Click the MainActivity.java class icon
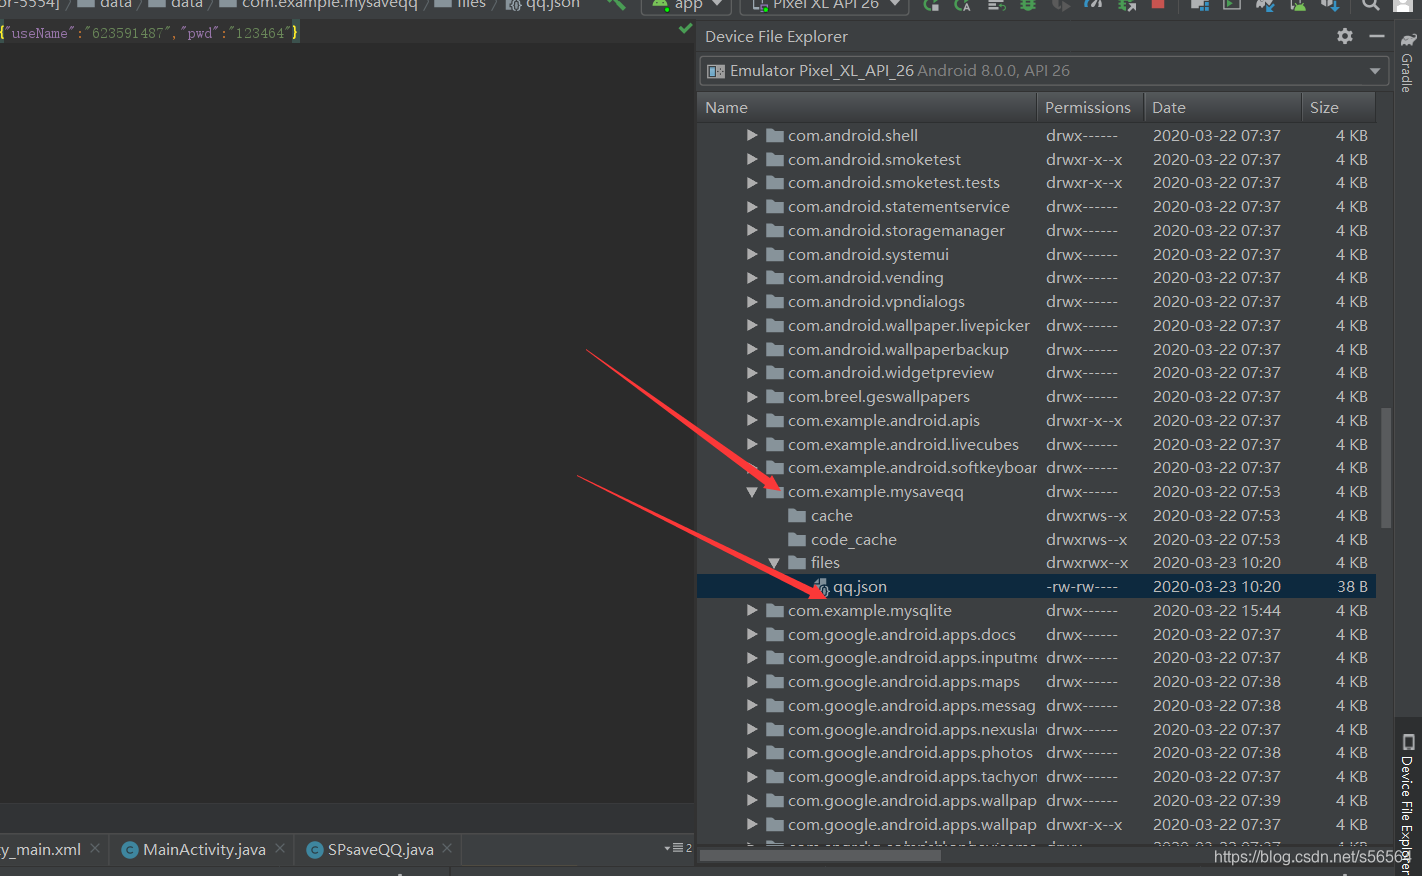The height and width of the screenshot is (876, 1422). click(130, 850)
